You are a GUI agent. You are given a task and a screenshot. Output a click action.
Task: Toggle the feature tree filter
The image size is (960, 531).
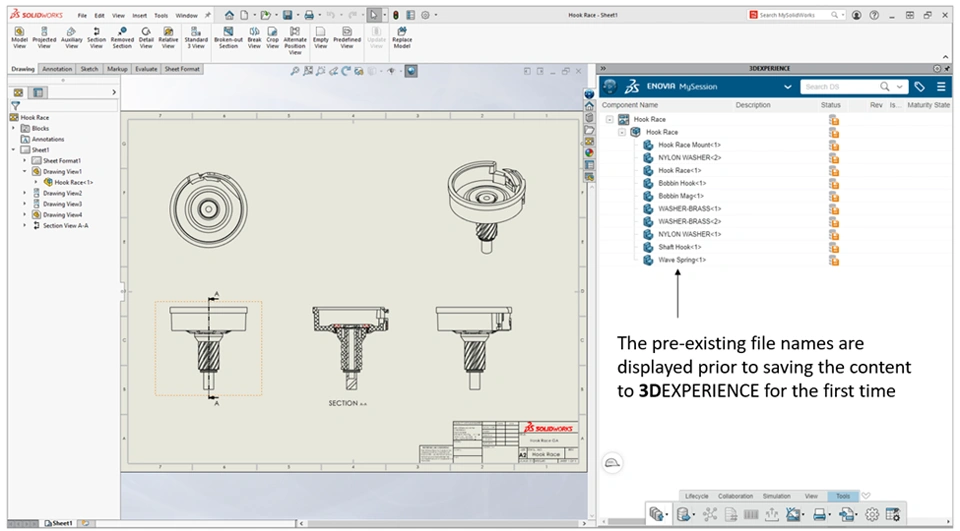pos(15,105)
